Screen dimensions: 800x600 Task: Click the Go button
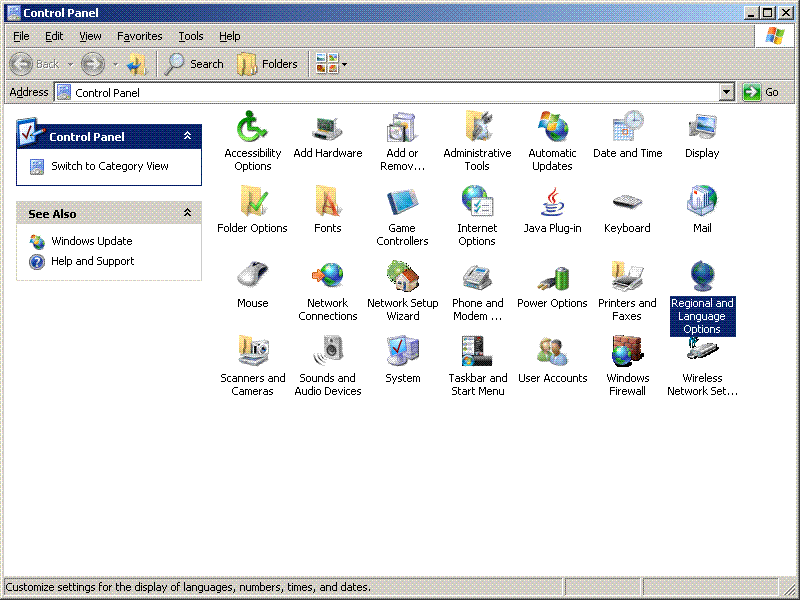pyautogui.click(x=761, y=92)
